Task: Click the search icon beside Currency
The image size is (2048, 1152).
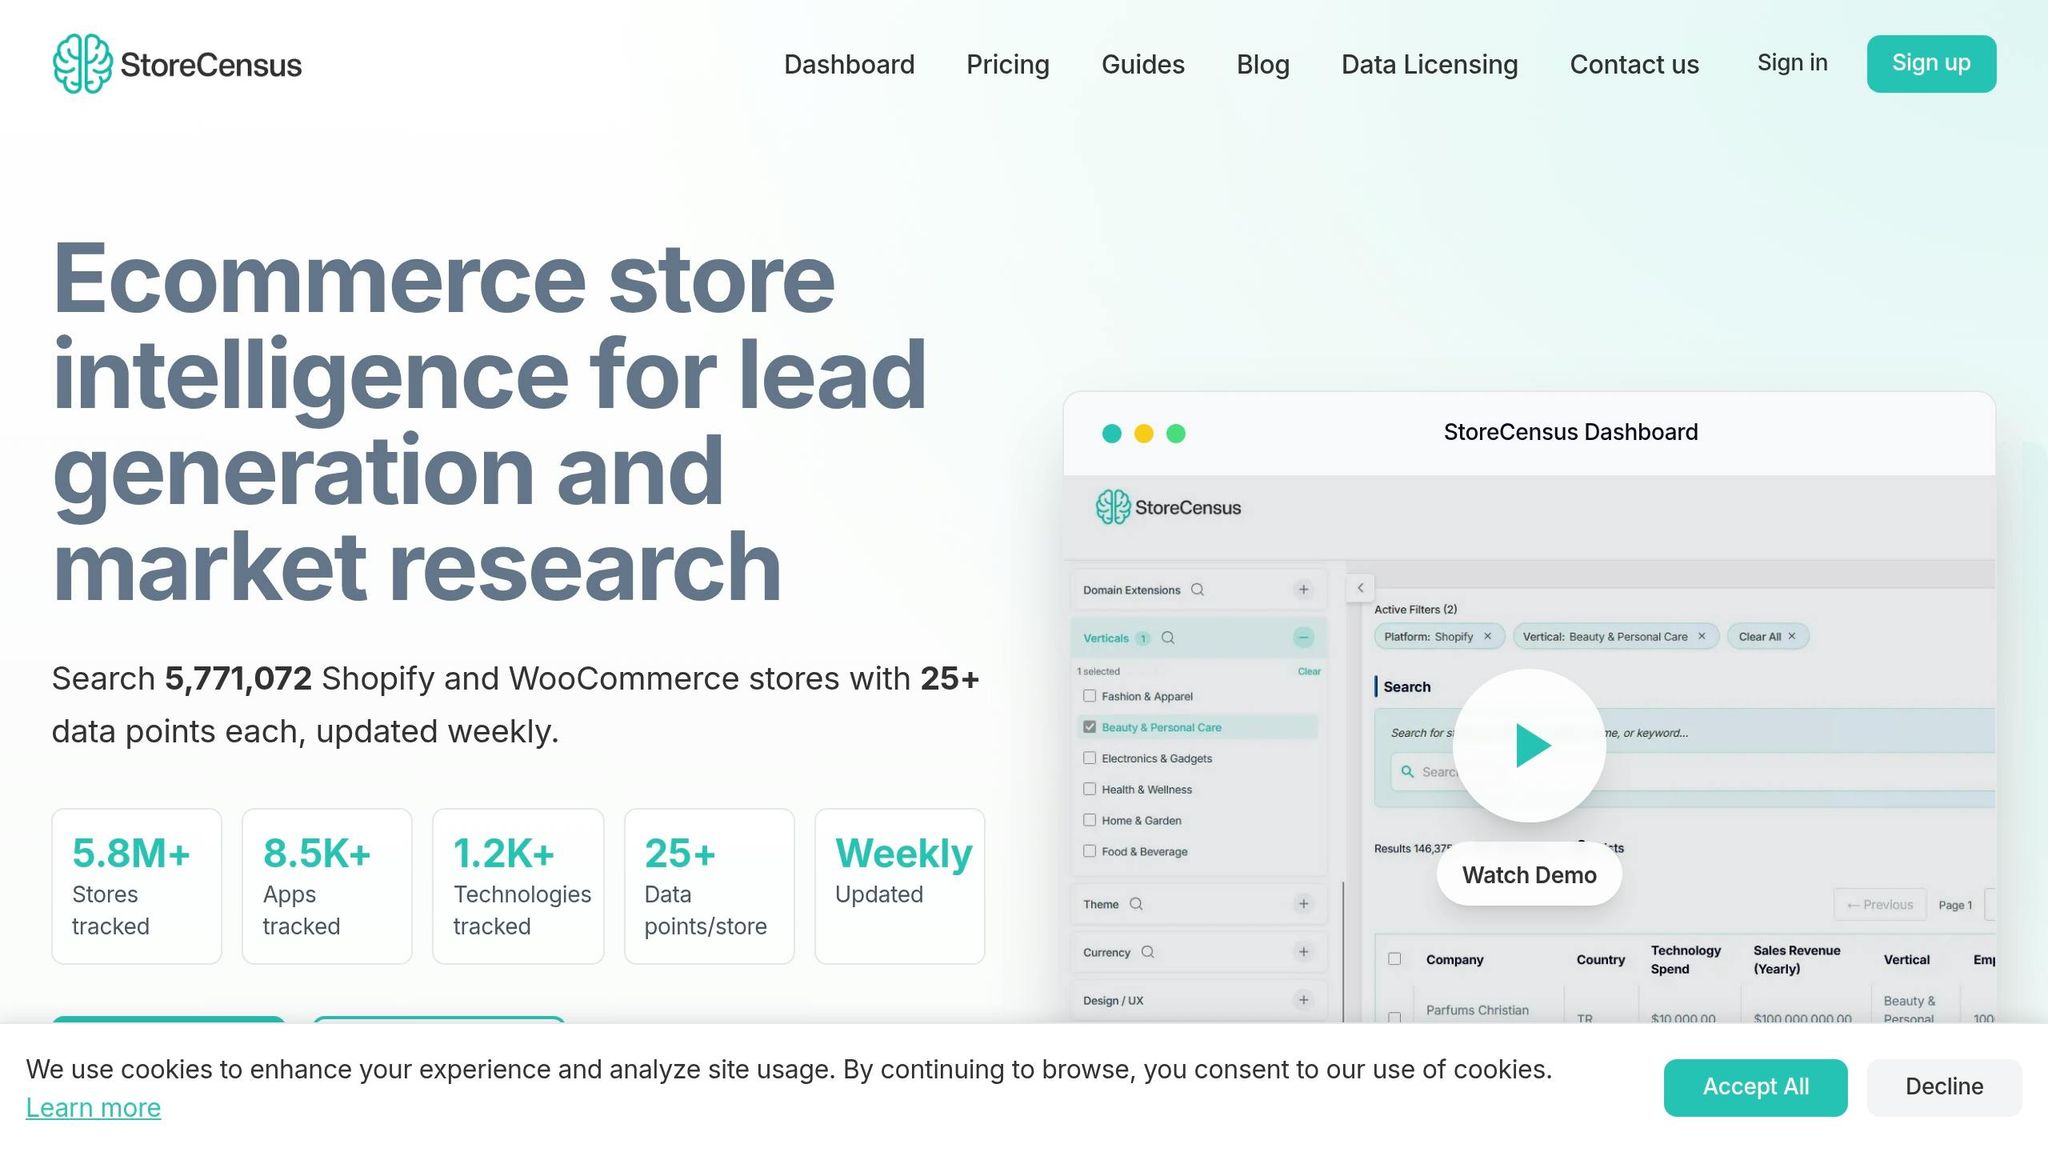Action: (x=1148, y=952)
